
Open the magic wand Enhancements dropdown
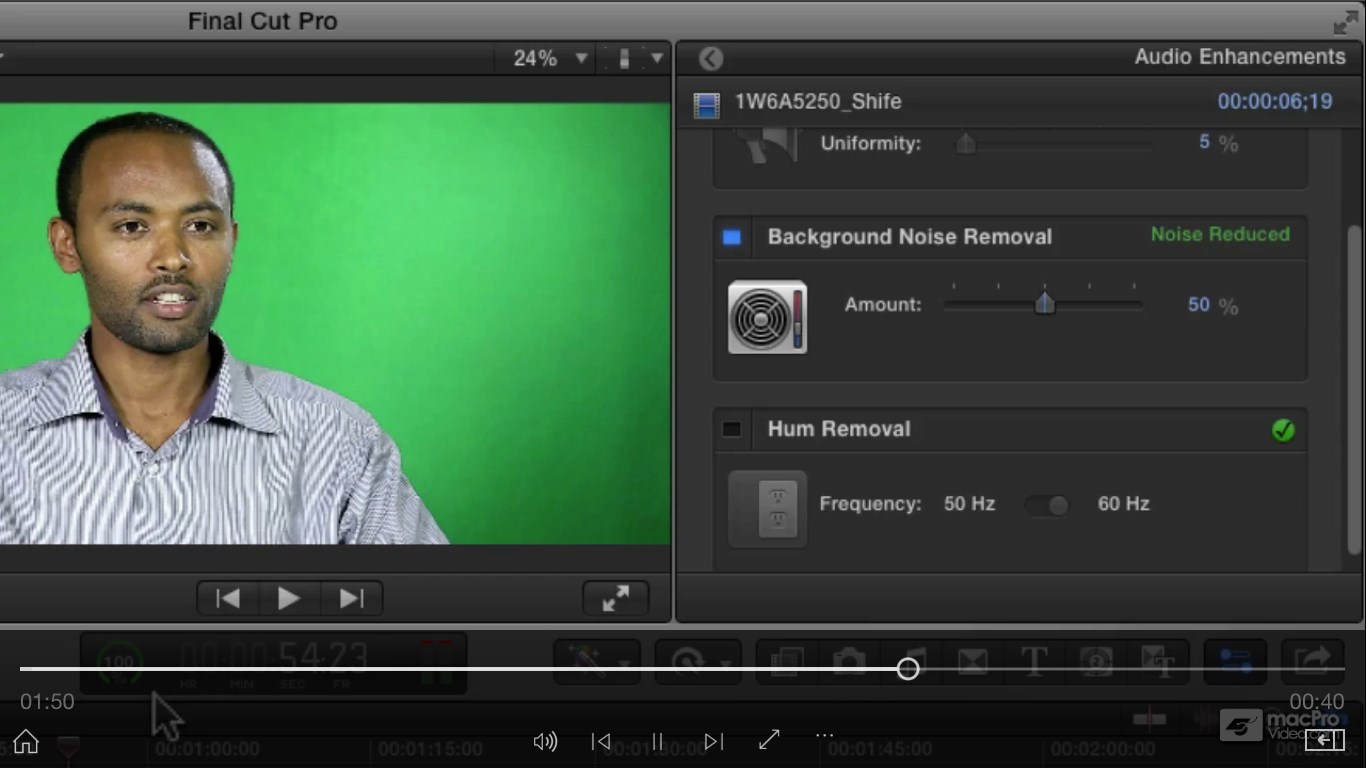click(x=598, y=662)
